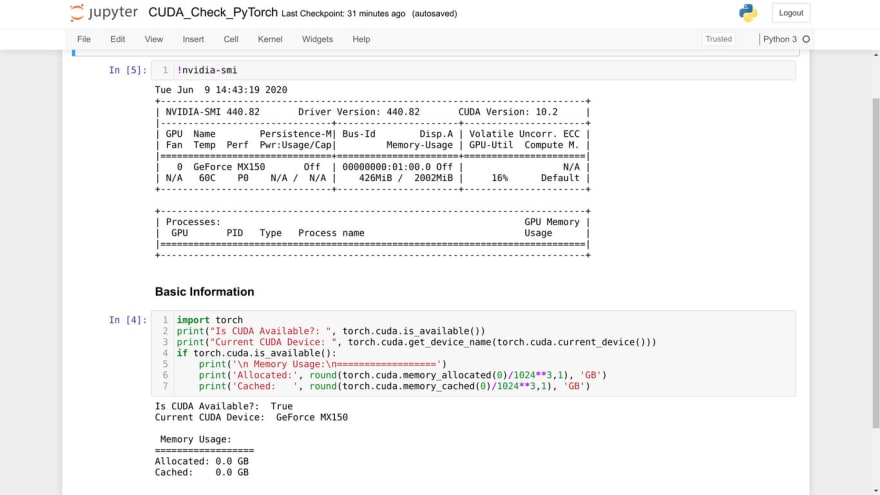Viewport: 880px width, 495px height.
Task: Click the memory_cached print code line
Action: tap(394, 386)
